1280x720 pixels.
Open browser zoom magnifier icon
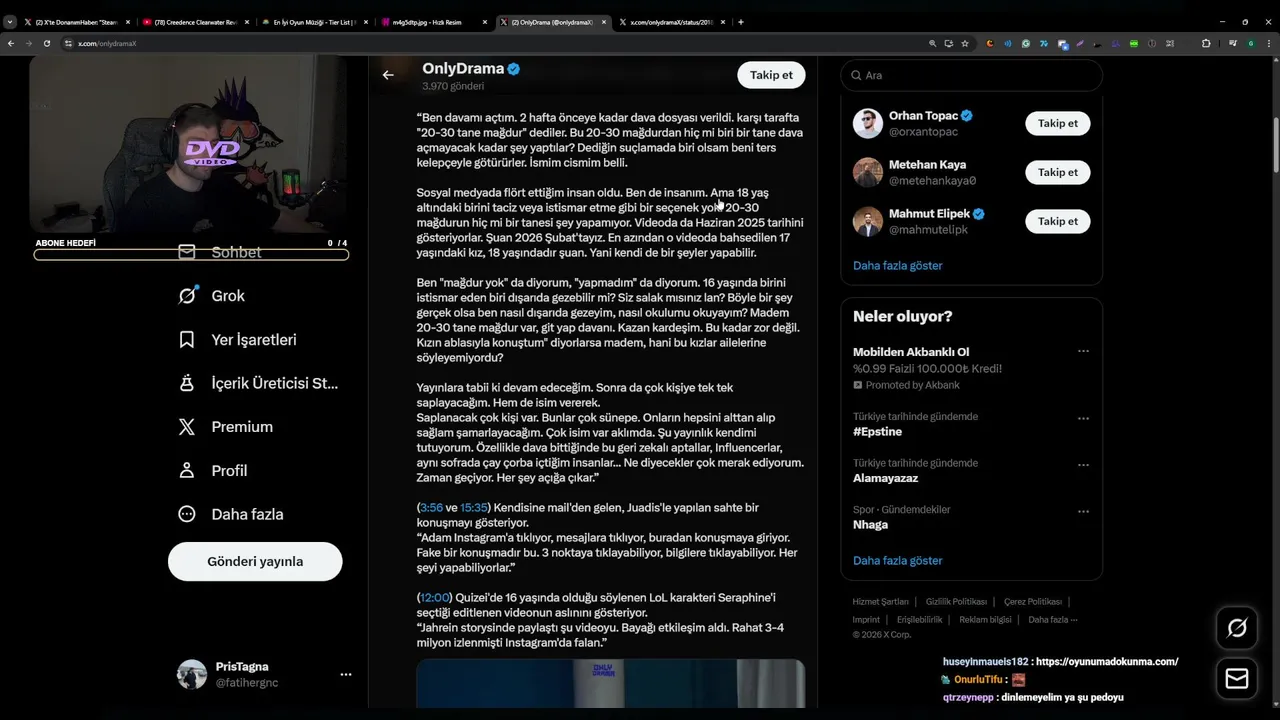tap(933, 43)
